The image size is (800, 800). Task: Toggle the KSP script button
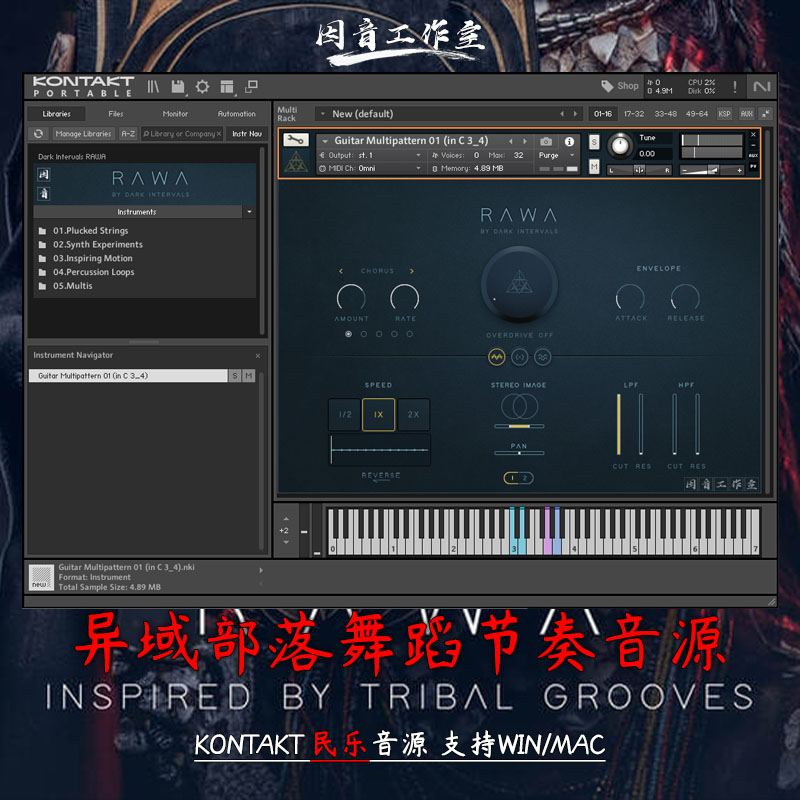[724, 114]
